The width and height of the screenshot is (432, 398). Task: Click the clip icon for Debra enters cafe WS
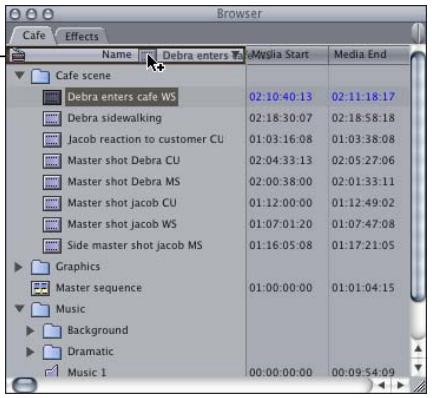[52, 97]
